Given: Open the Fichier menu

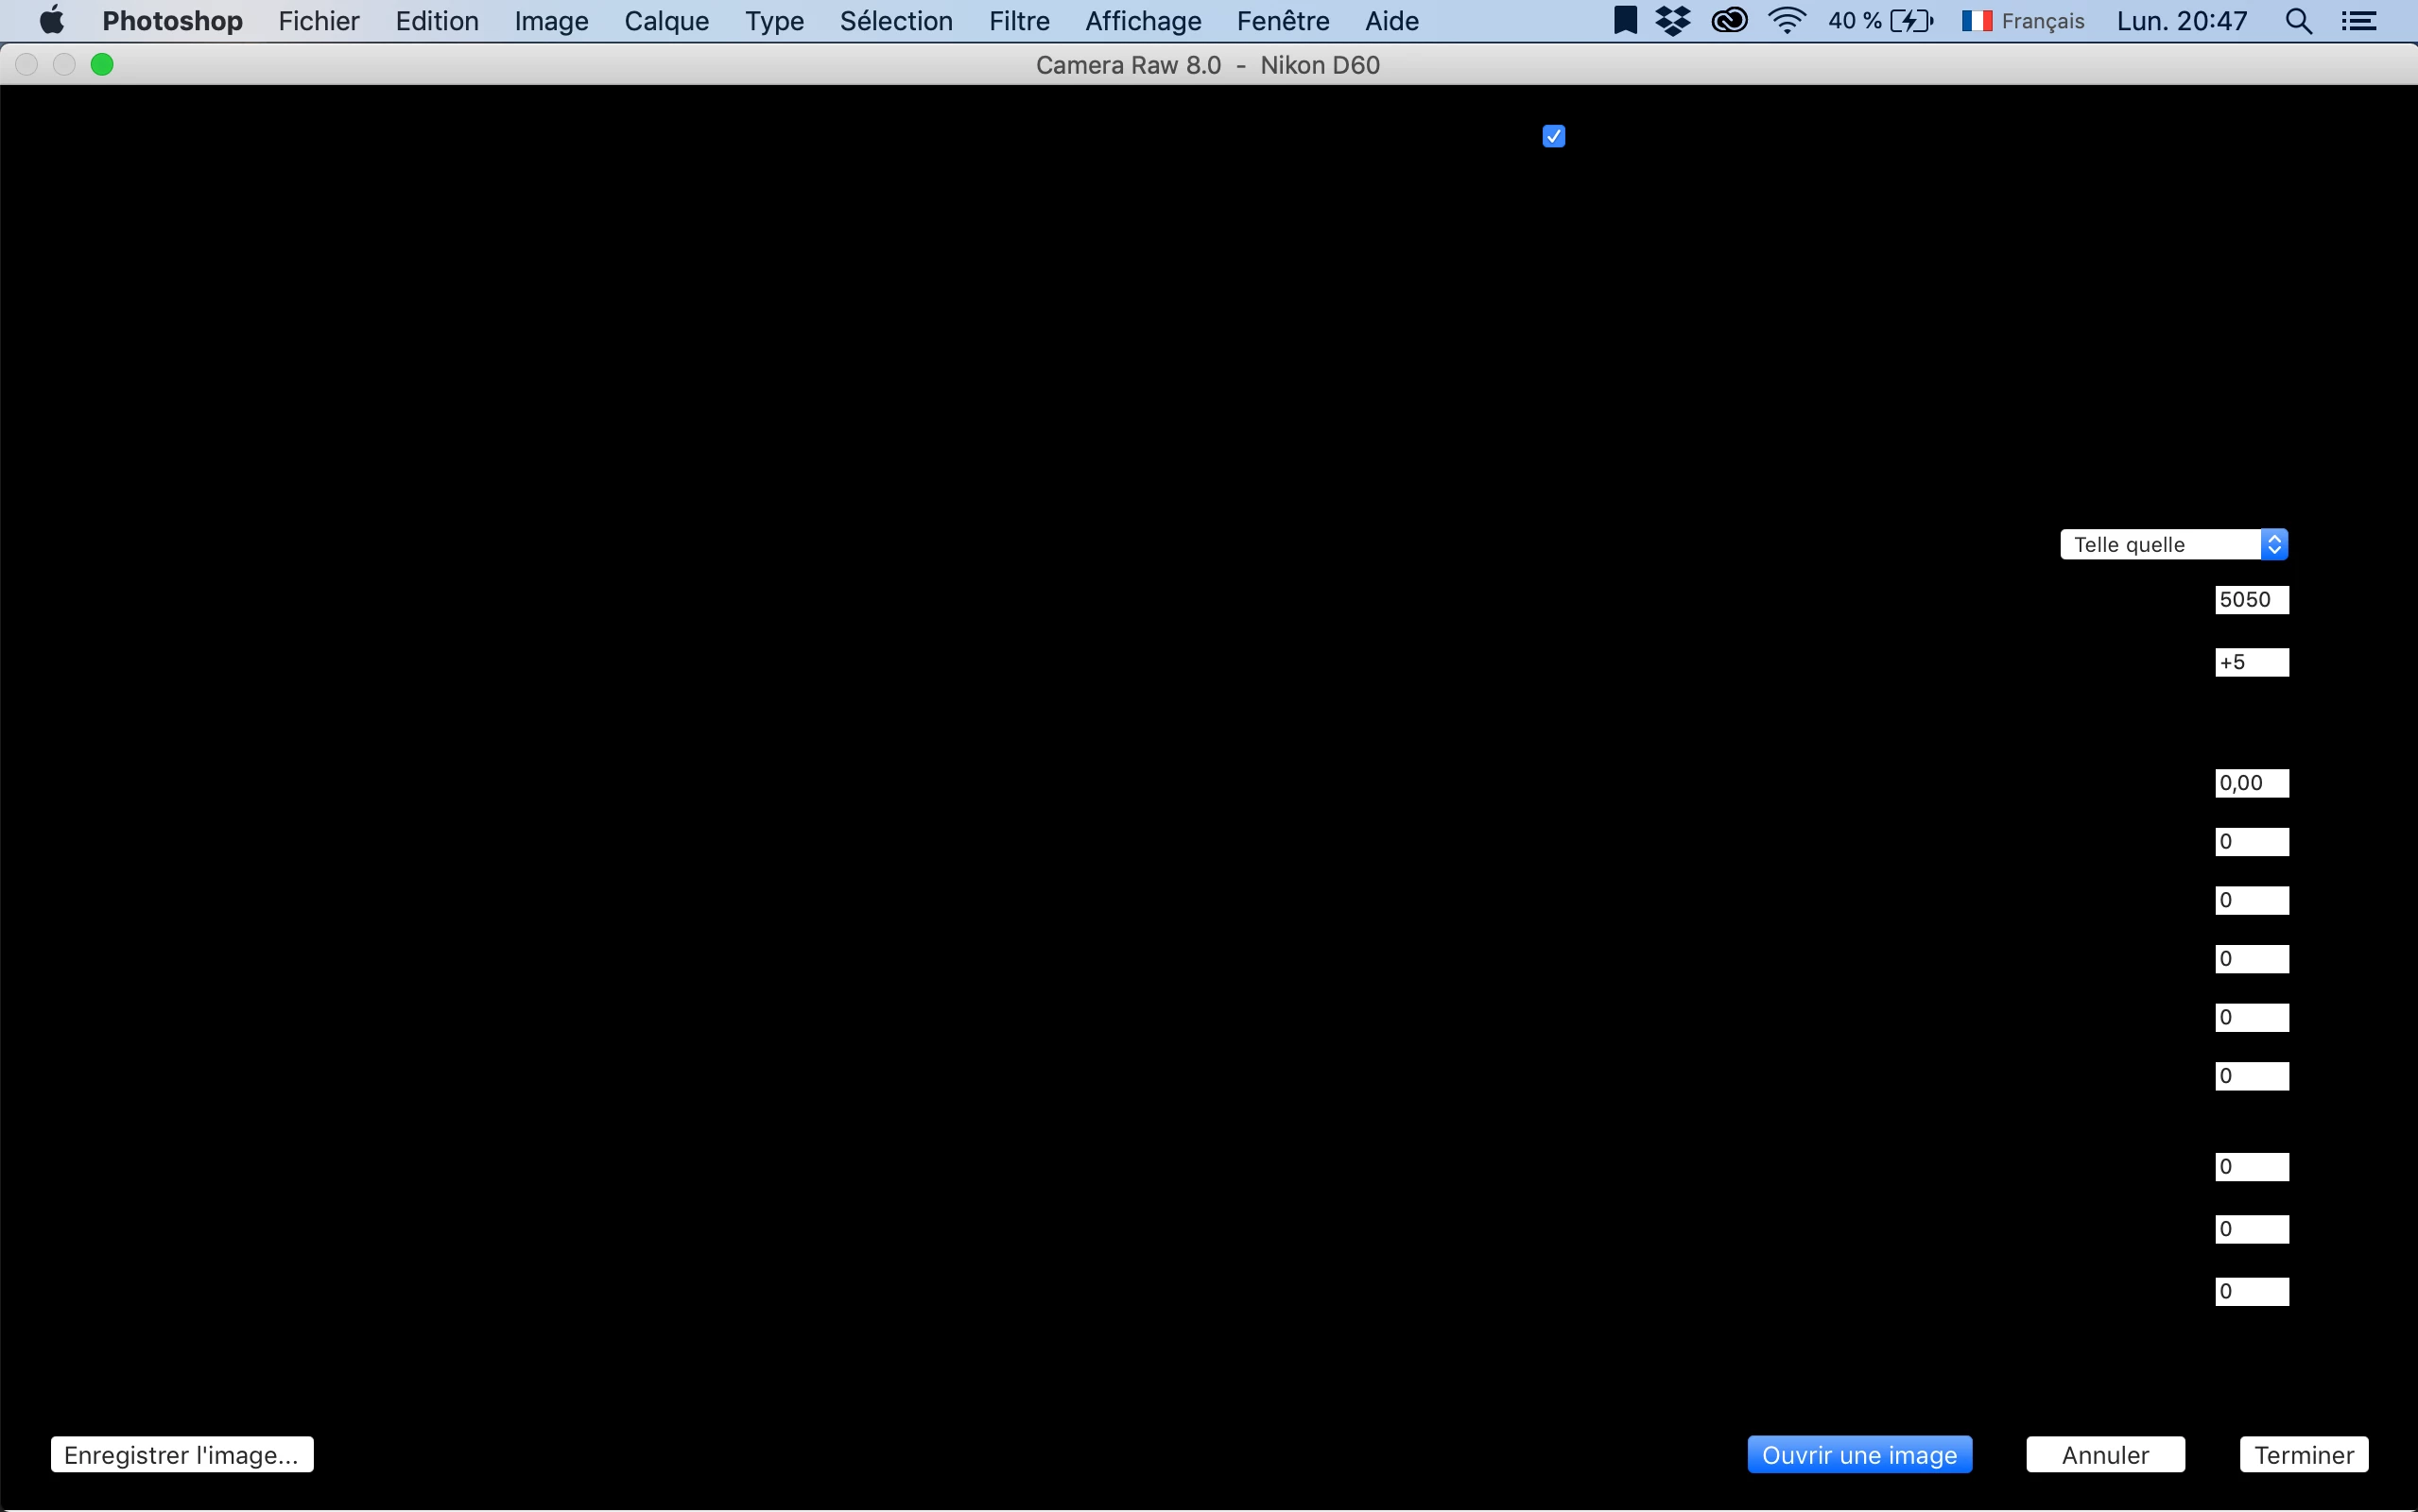Looking at the screenshot, I should click(318, 21).
